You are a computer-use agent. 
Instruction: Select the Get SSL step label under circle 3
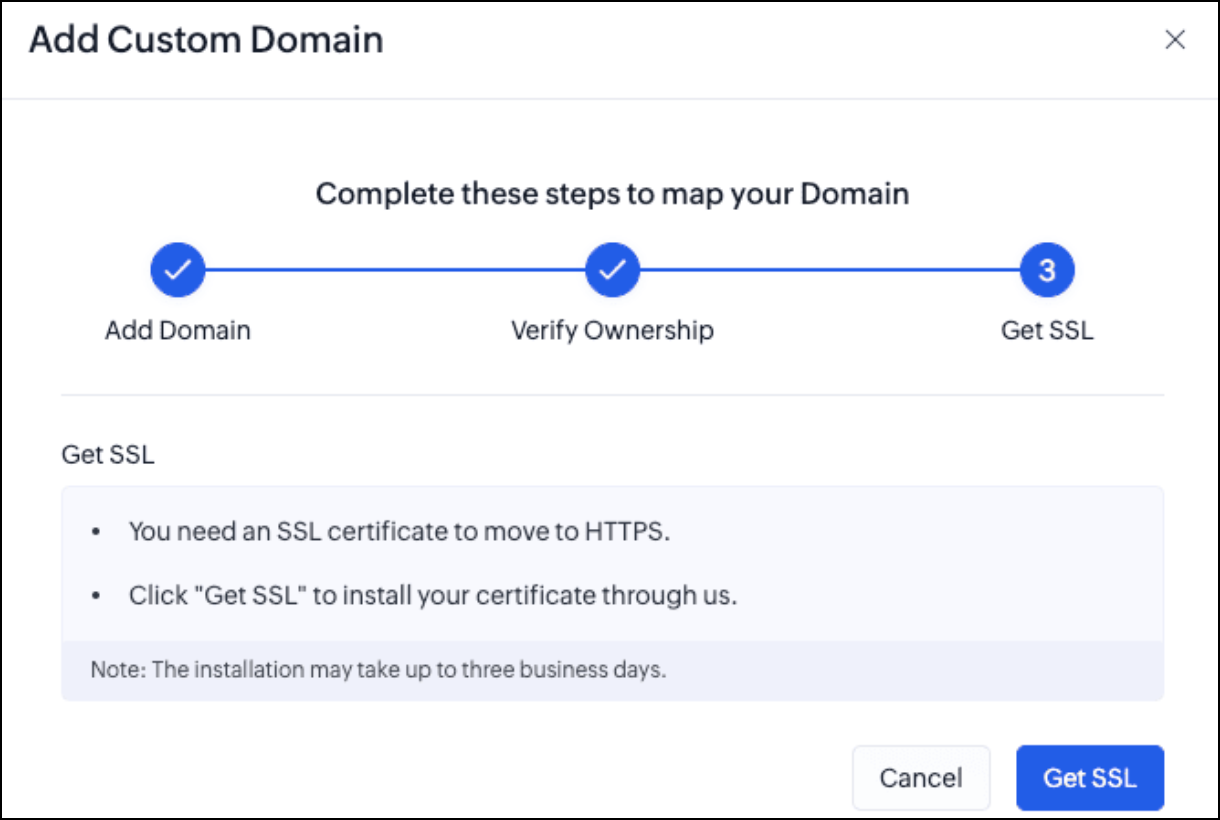coord(1047,330)
